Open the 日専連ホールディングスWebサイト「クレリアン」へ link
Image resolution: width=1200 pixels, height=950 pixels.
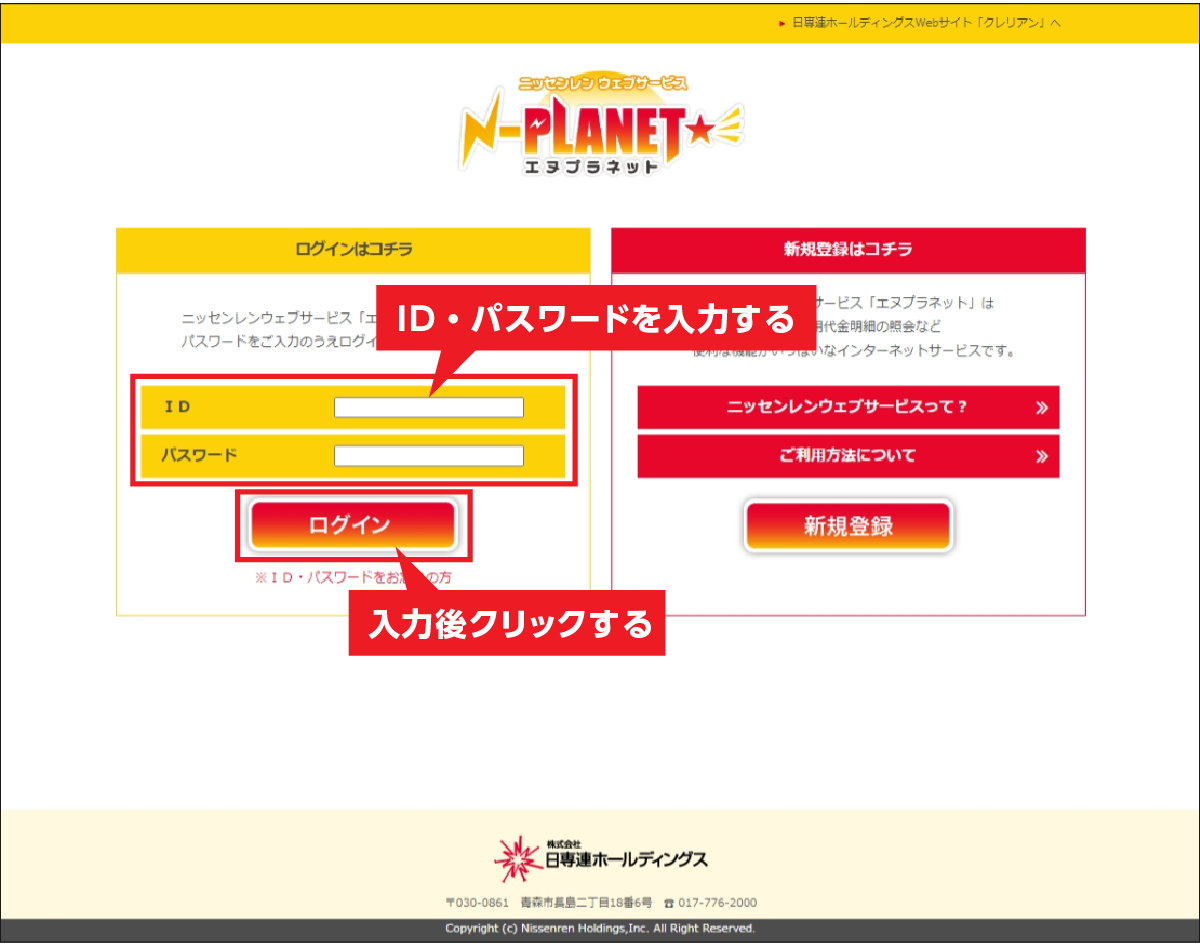(926, 22)
